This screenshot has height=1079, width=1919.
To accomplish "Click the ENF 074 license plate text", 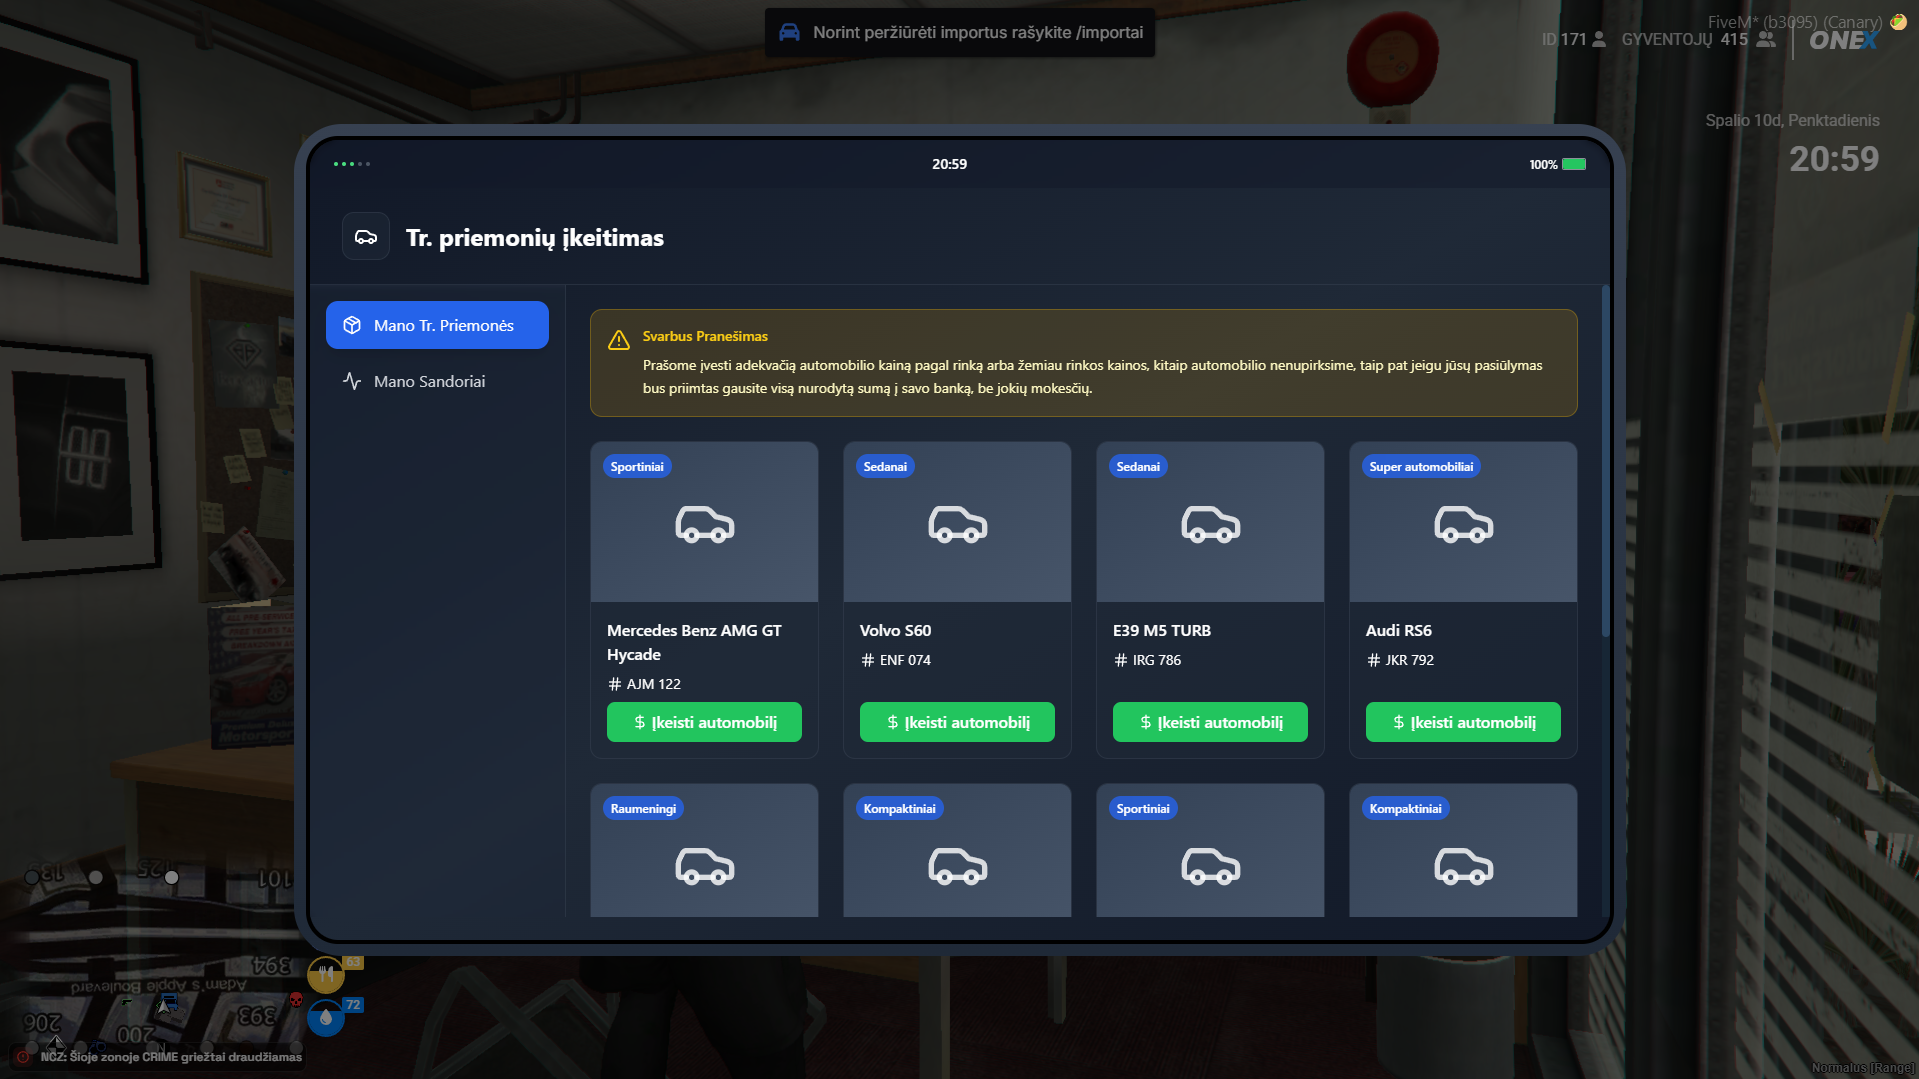I will 904,660.
